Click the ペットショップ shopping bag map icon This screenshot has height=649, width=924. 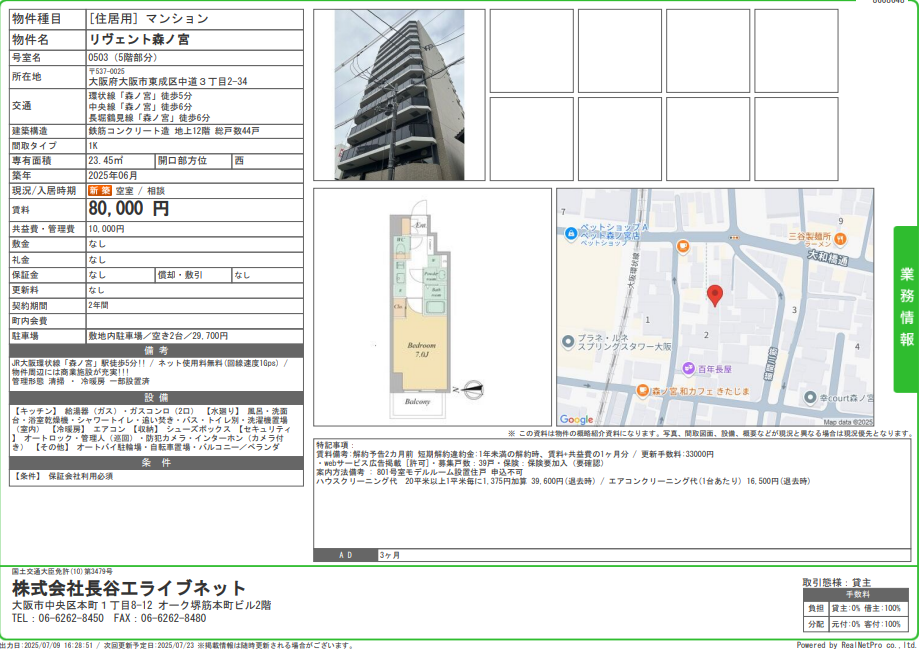pos(569,233)
